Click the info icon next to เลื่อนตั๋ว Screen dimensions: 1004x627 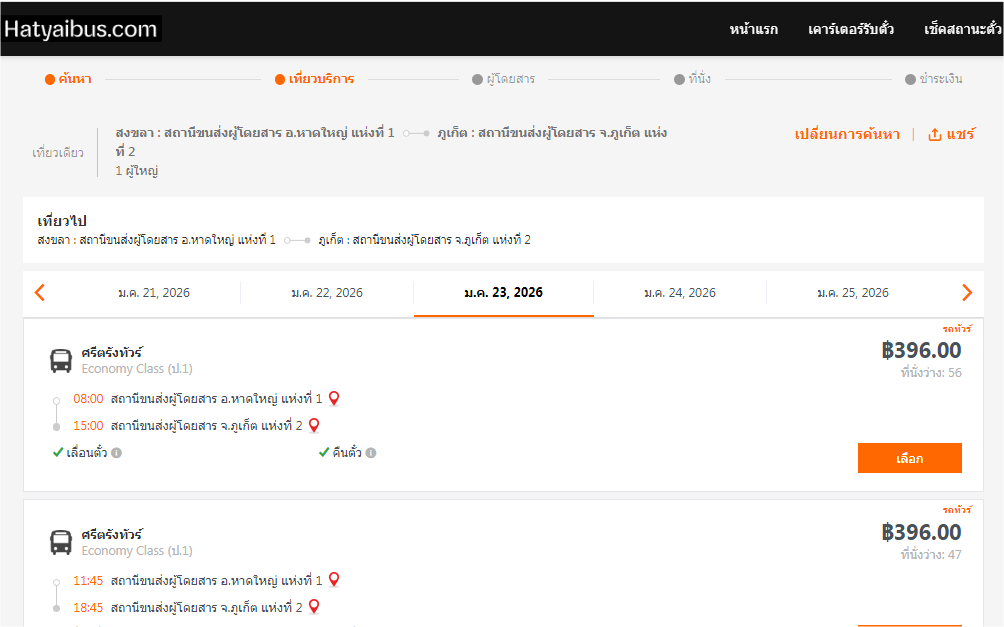click(117, 453)
